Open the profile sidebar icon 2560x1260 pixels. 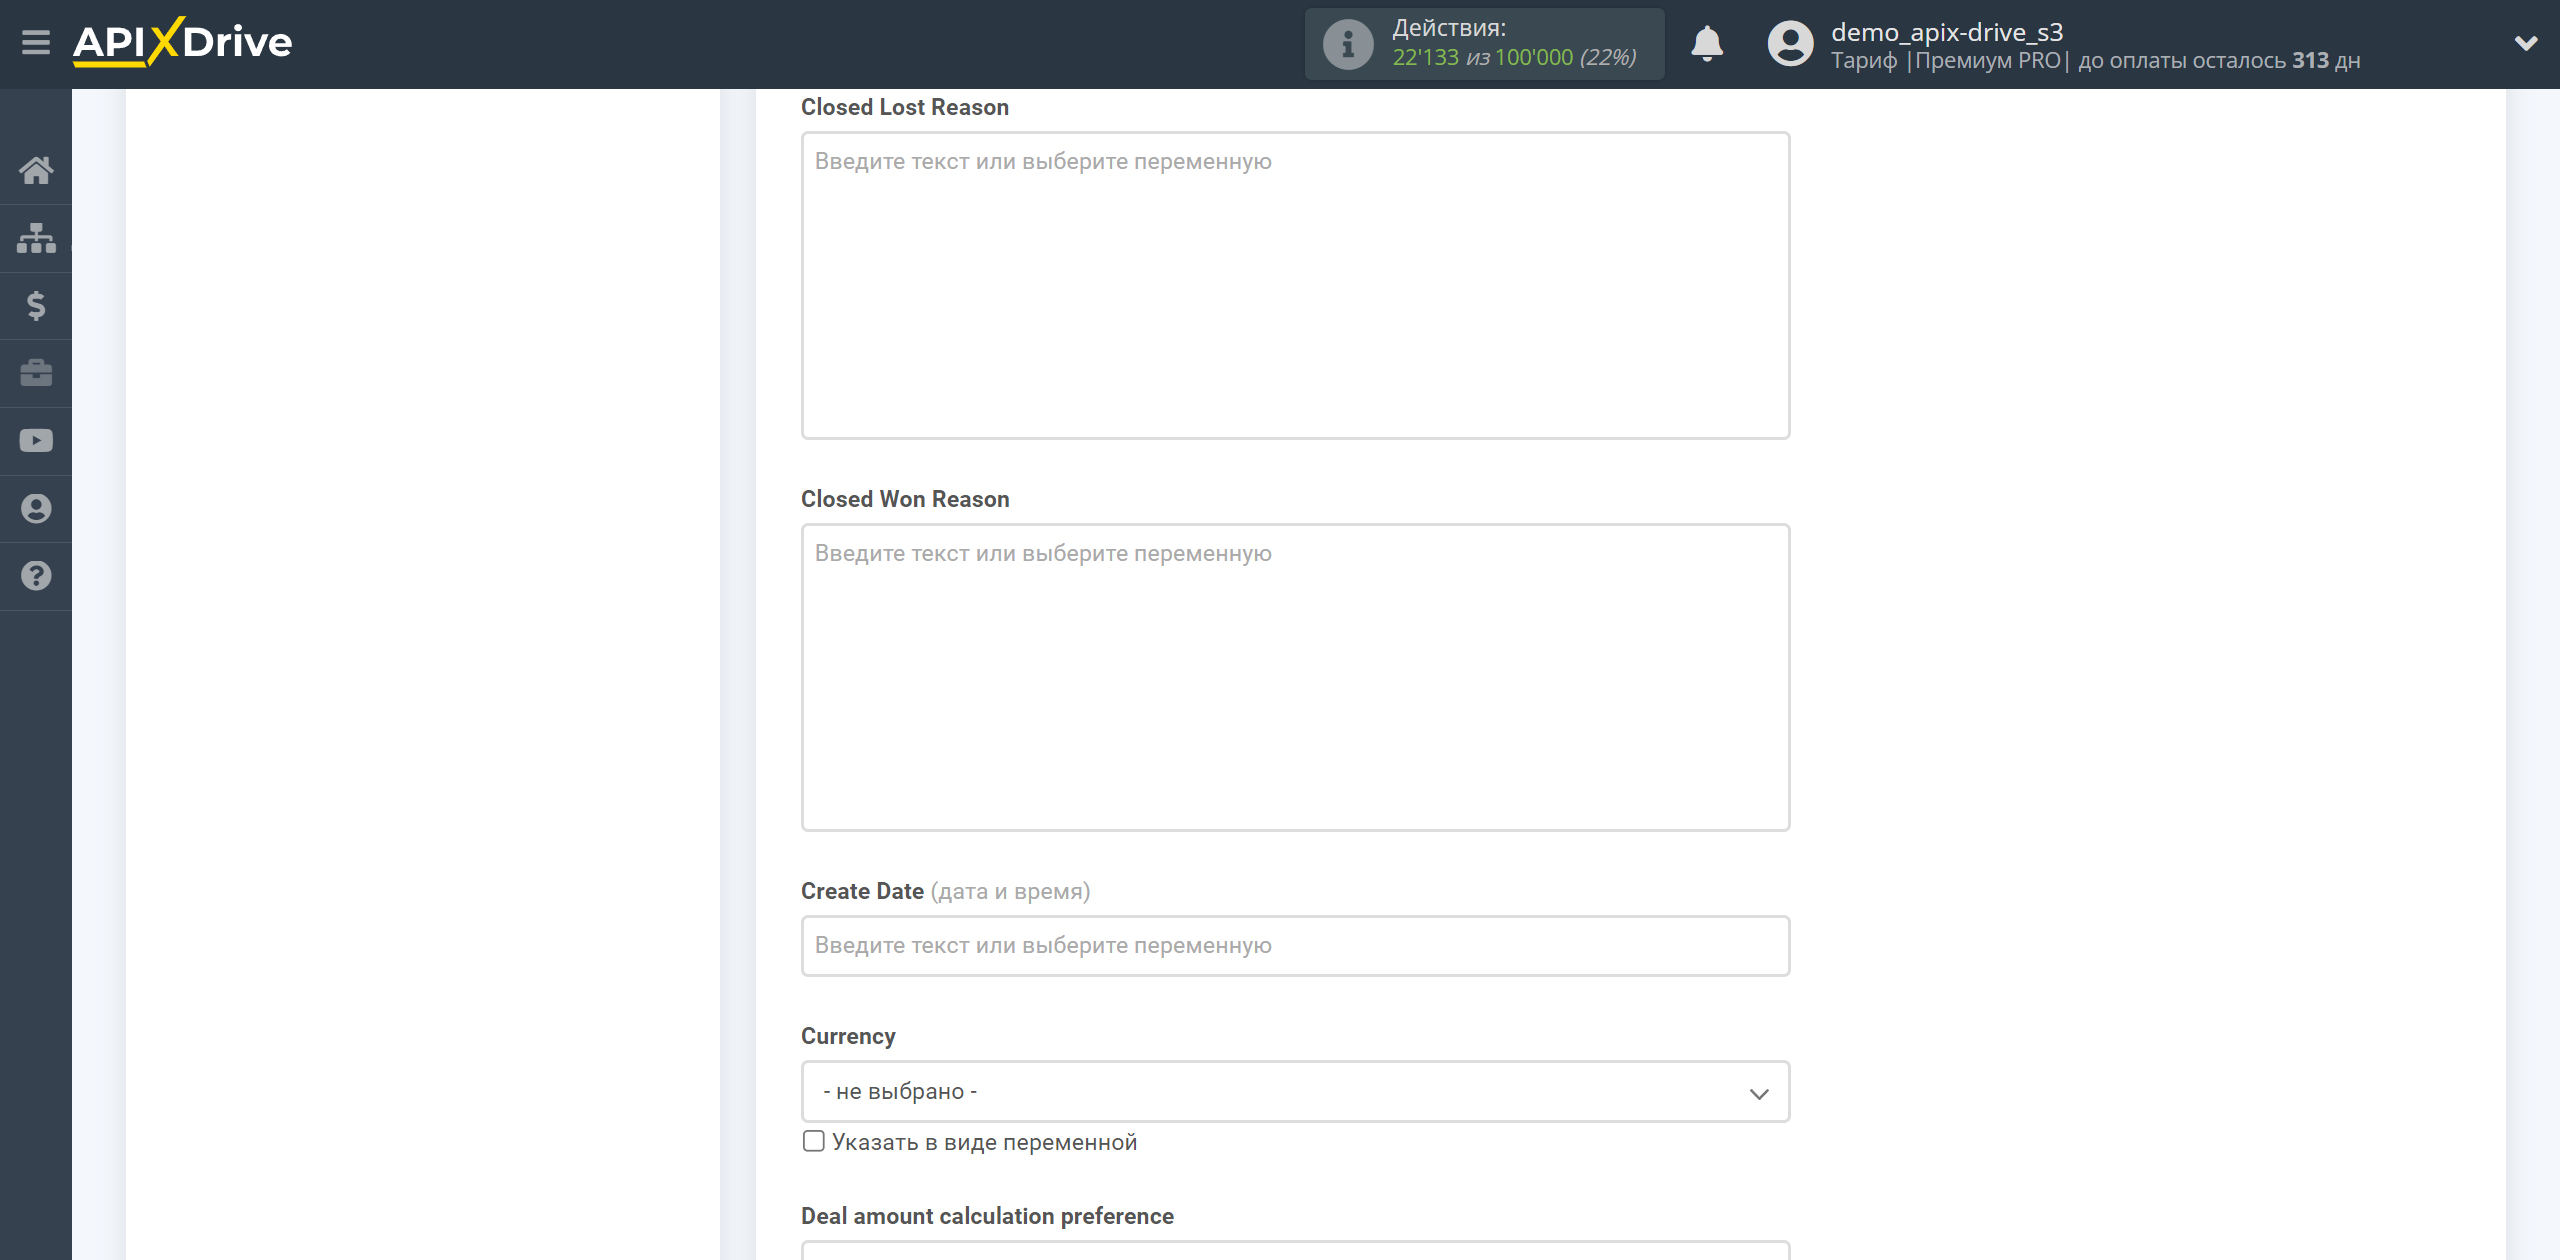click(x=36, y=508)
